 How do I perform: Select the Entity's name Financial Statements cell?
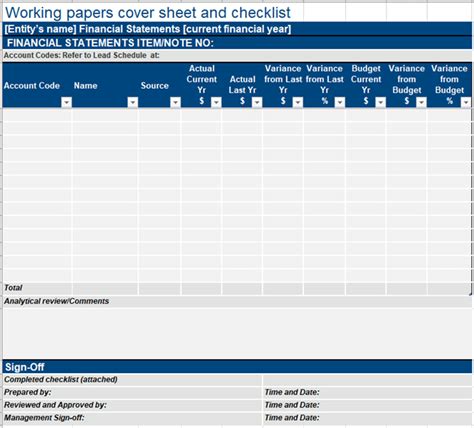point(237,29)
